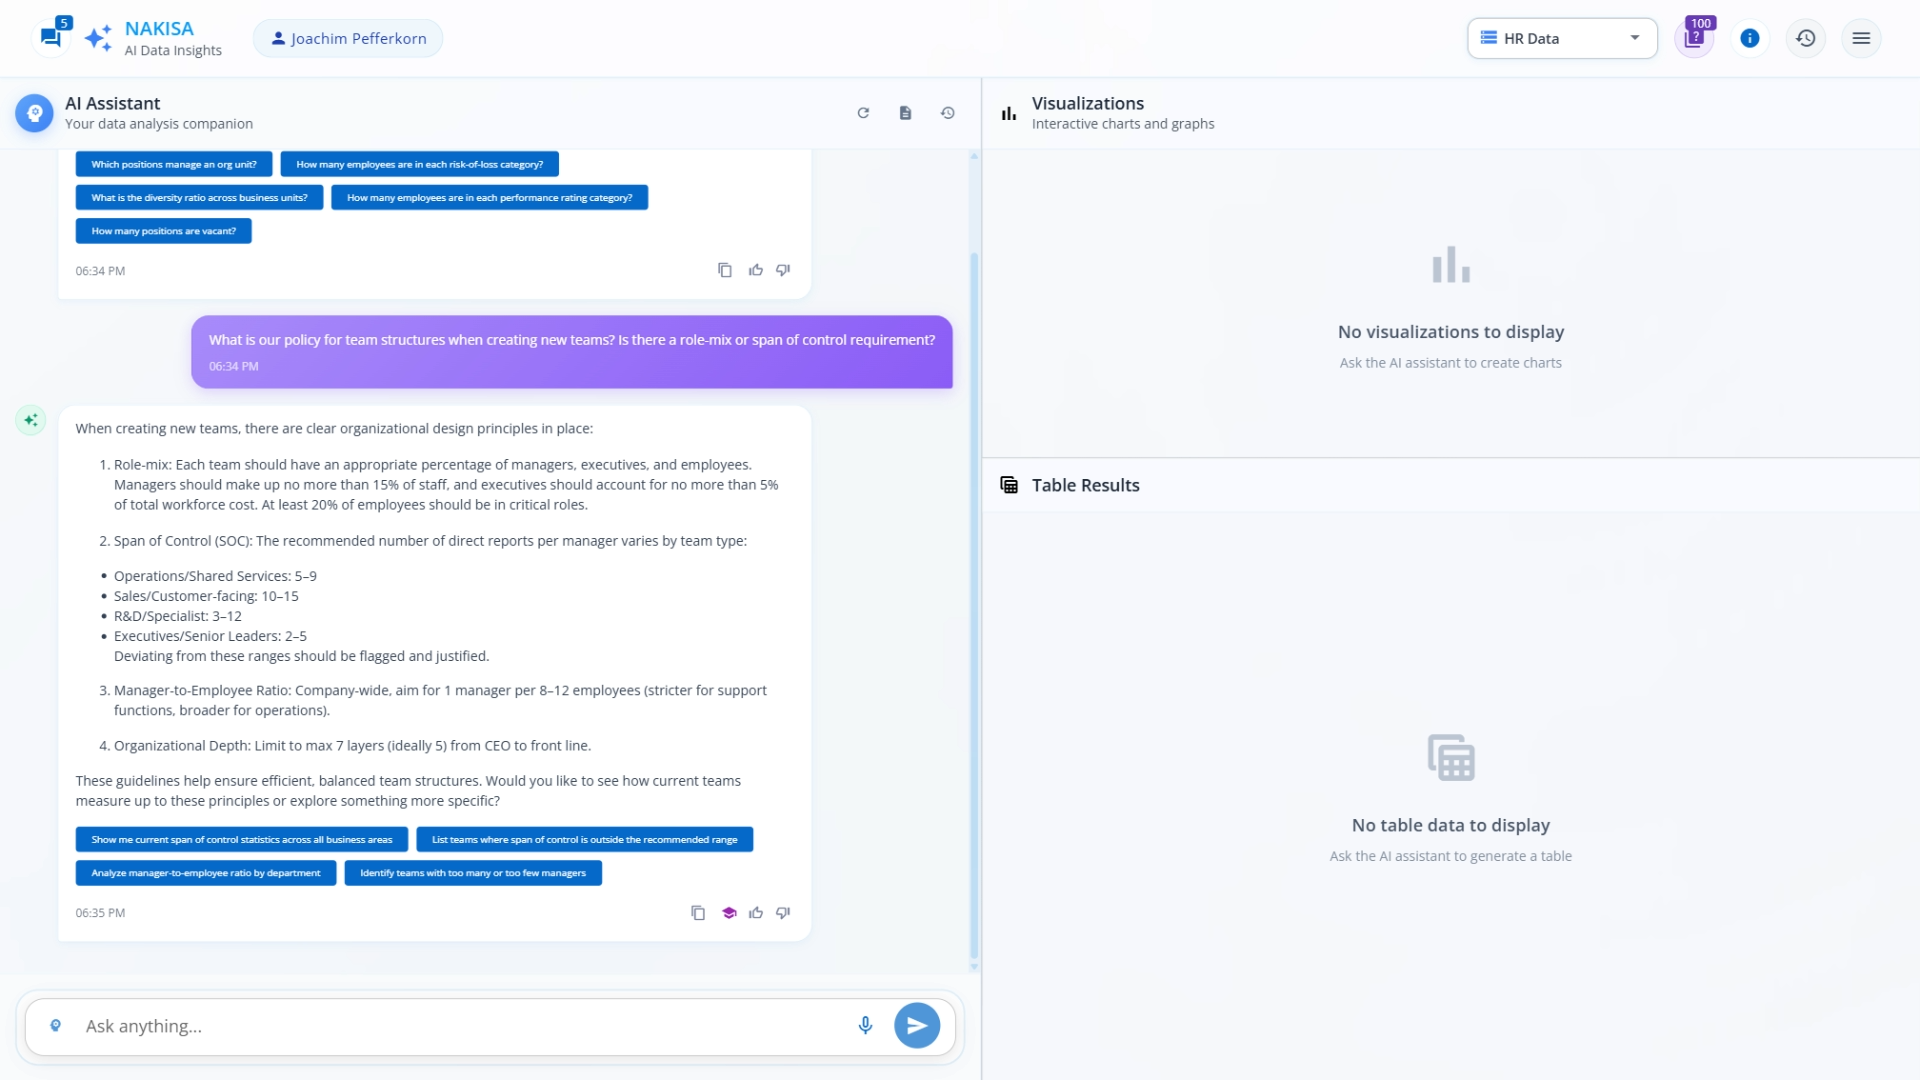
Task: Activate microphone voice input
Action: (865, 1025)
